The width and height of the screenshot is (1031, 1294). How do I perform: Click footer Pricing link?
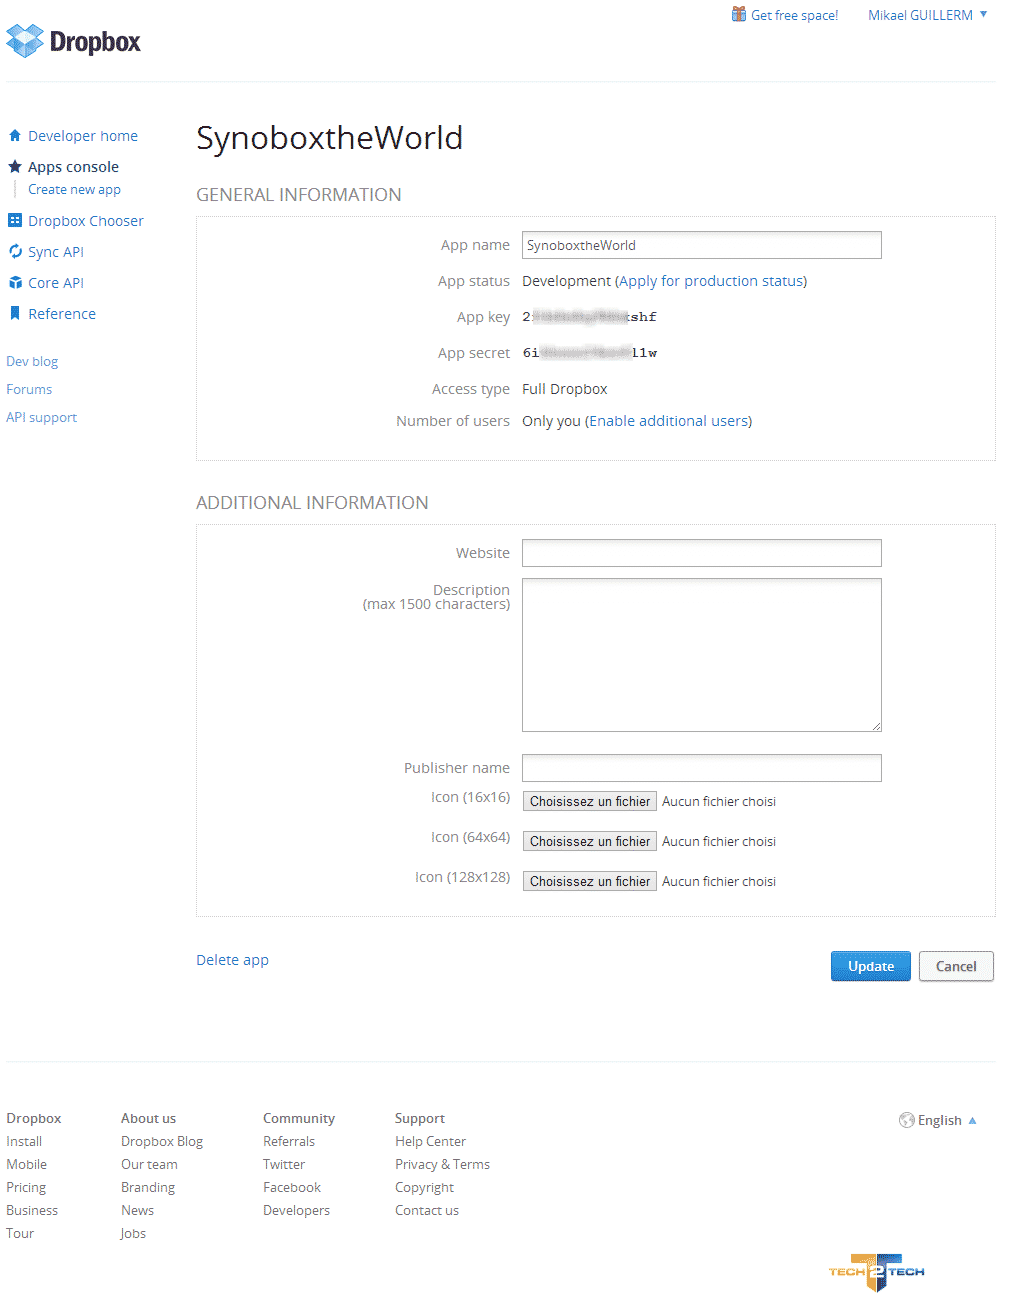pyautogui.click(x=26, y=1188)
